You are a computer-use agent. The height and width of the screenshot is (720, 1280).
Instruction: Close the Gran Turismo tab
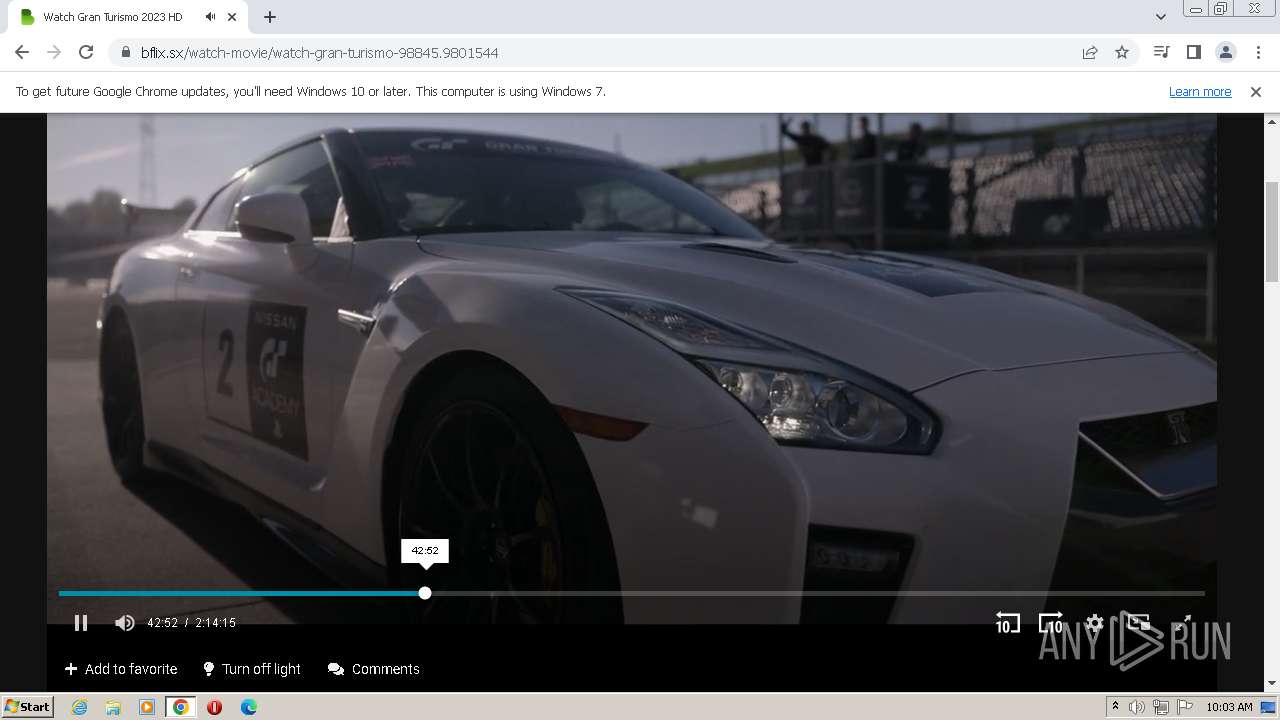(x=233, y=17)
